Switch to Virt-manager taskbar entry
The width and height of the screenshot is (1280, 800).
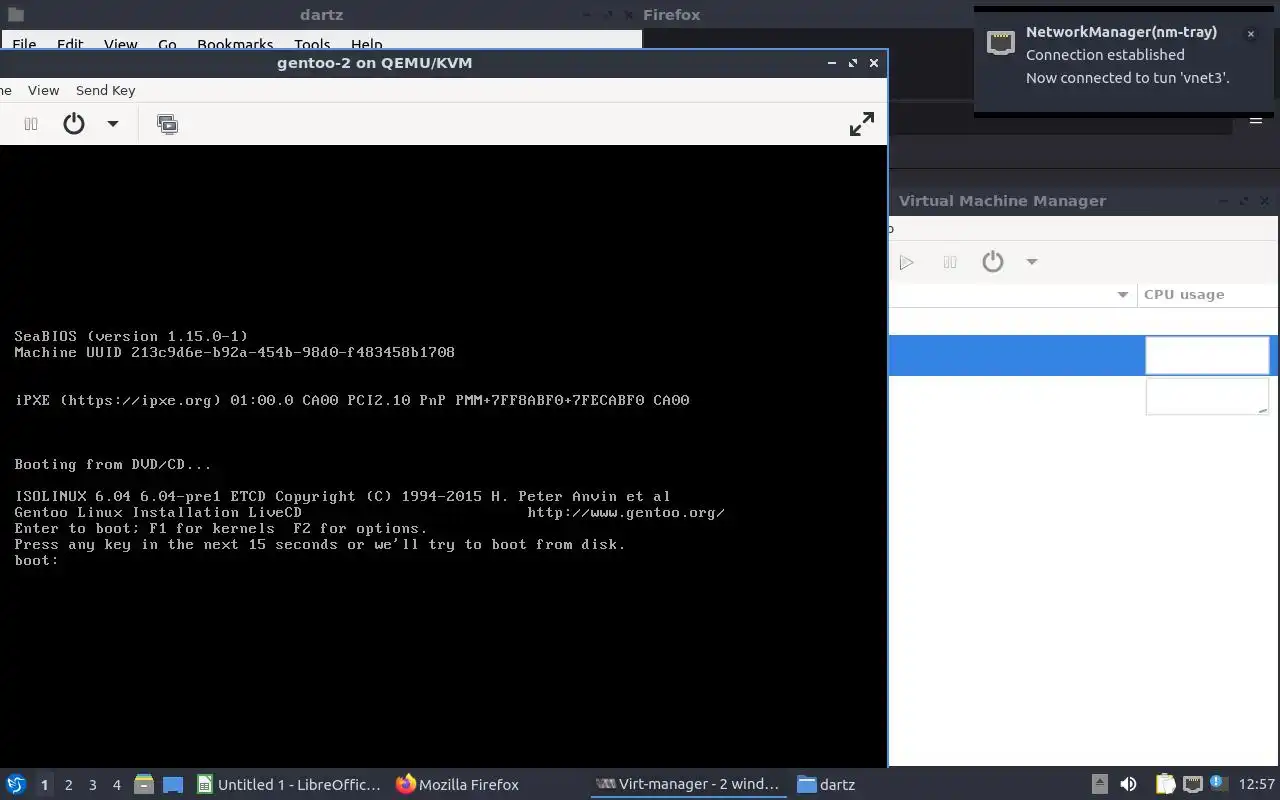(x=687, y=784)
